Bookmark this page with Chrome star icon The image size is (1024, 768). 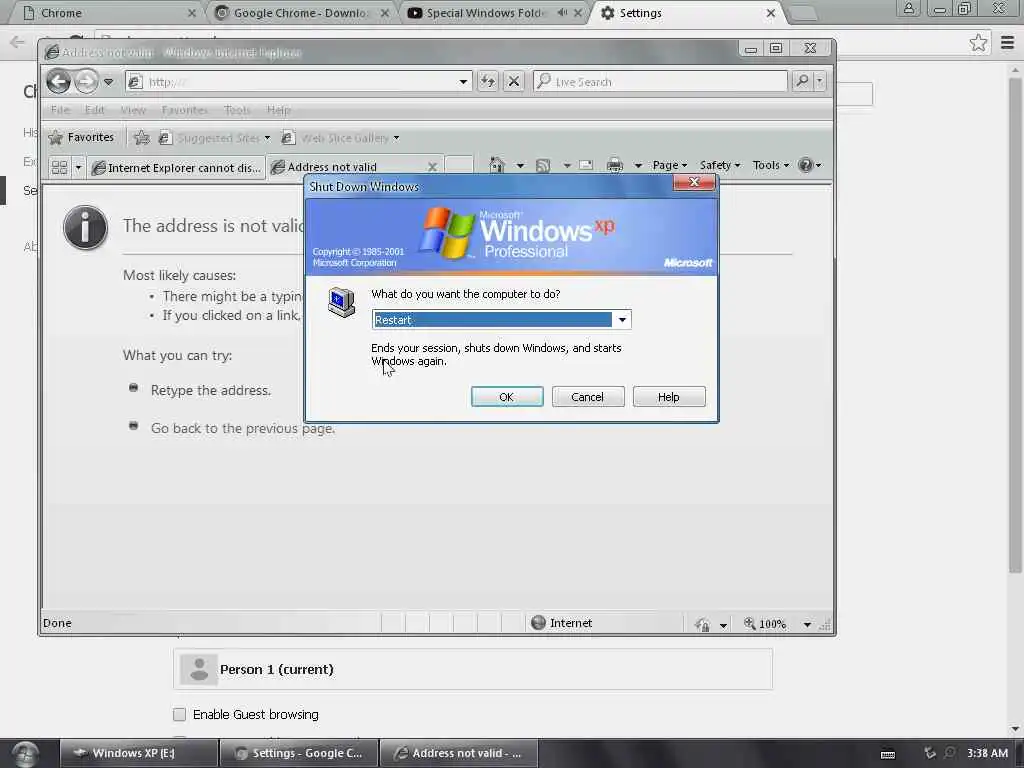pyautogui.click(x=978, y=43)
